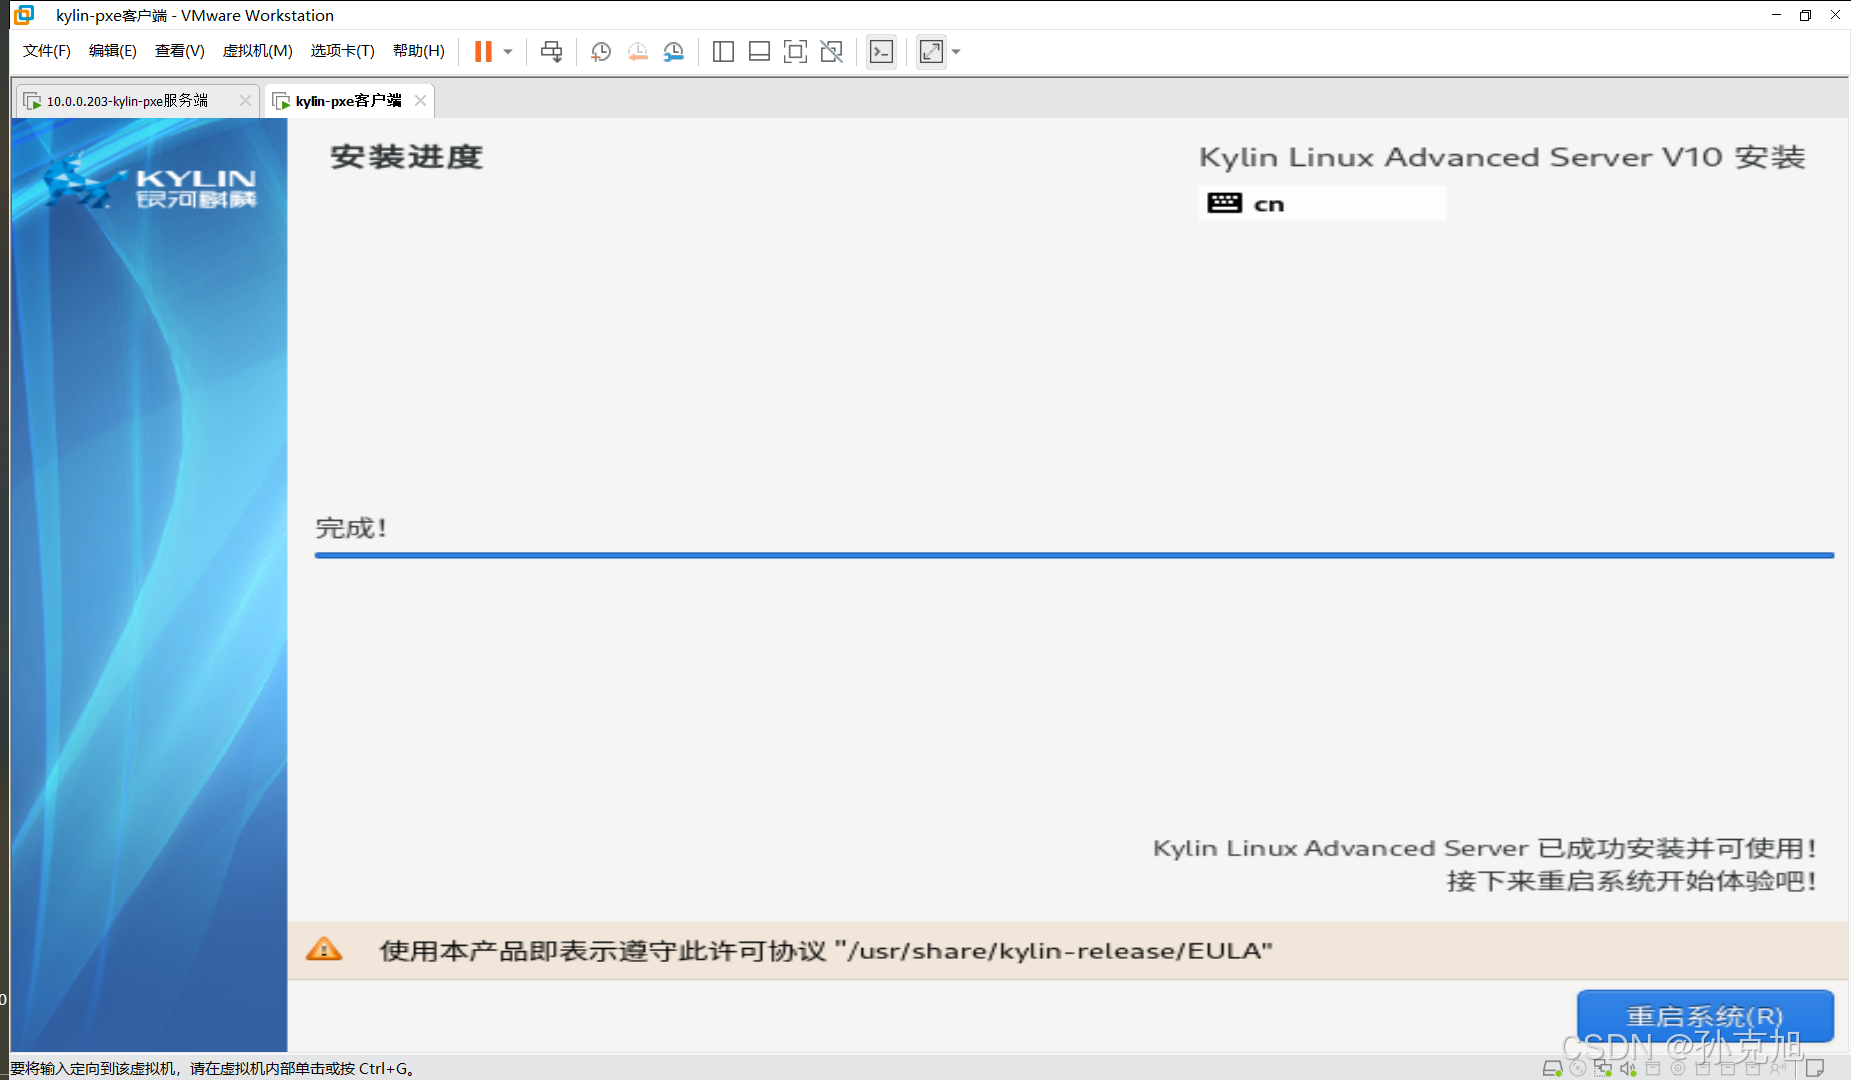Click Kylin Linux Advanced Server V10 安装 title

coord(1502,157)
